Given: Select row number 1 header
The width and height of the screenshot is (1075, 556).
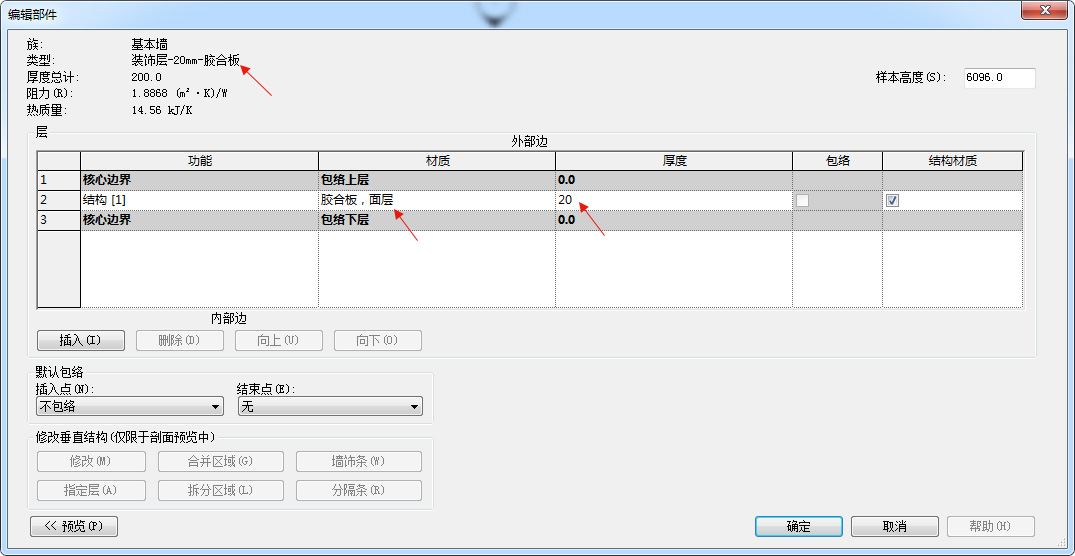Looking at the screenshot, I should pos(59,180).
